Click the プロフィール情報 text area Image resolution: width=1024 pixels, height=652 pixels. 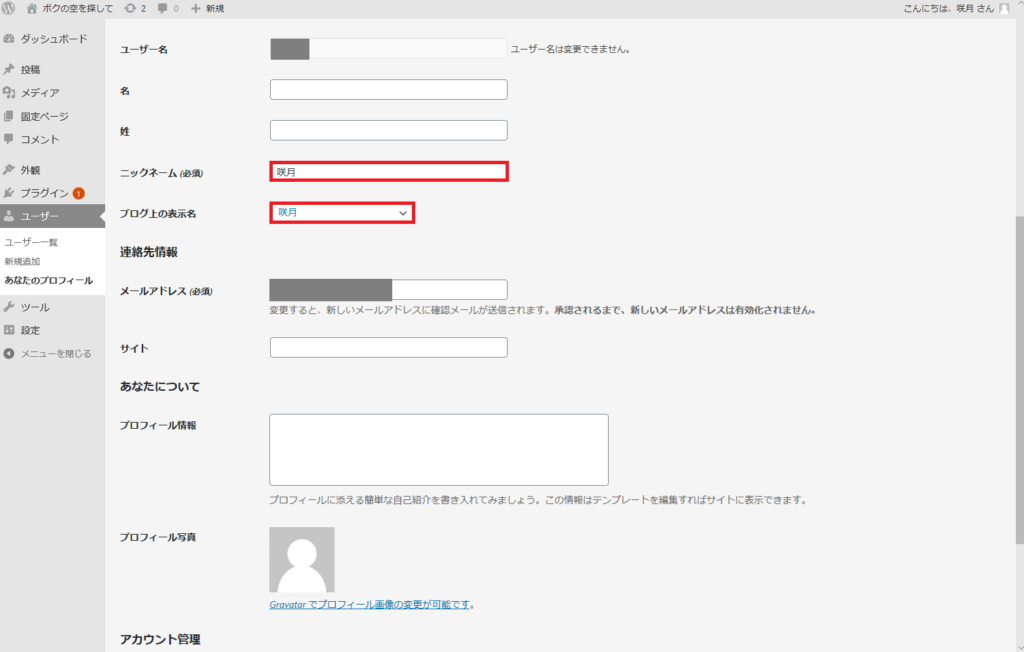[439, 449]
